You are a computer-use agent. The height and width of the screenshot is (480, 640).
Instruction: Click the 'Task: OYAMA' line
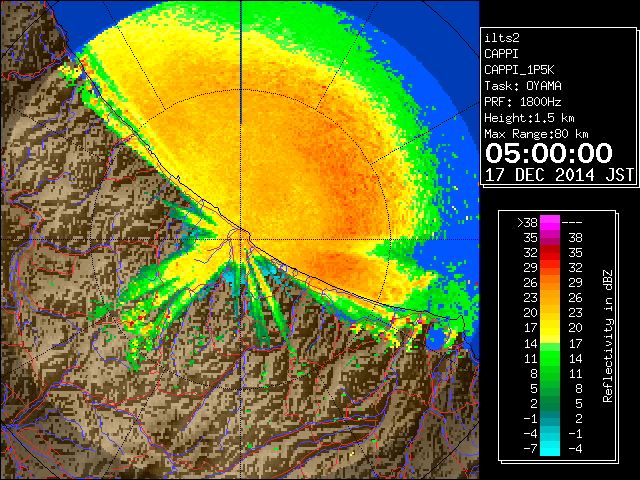523,86
